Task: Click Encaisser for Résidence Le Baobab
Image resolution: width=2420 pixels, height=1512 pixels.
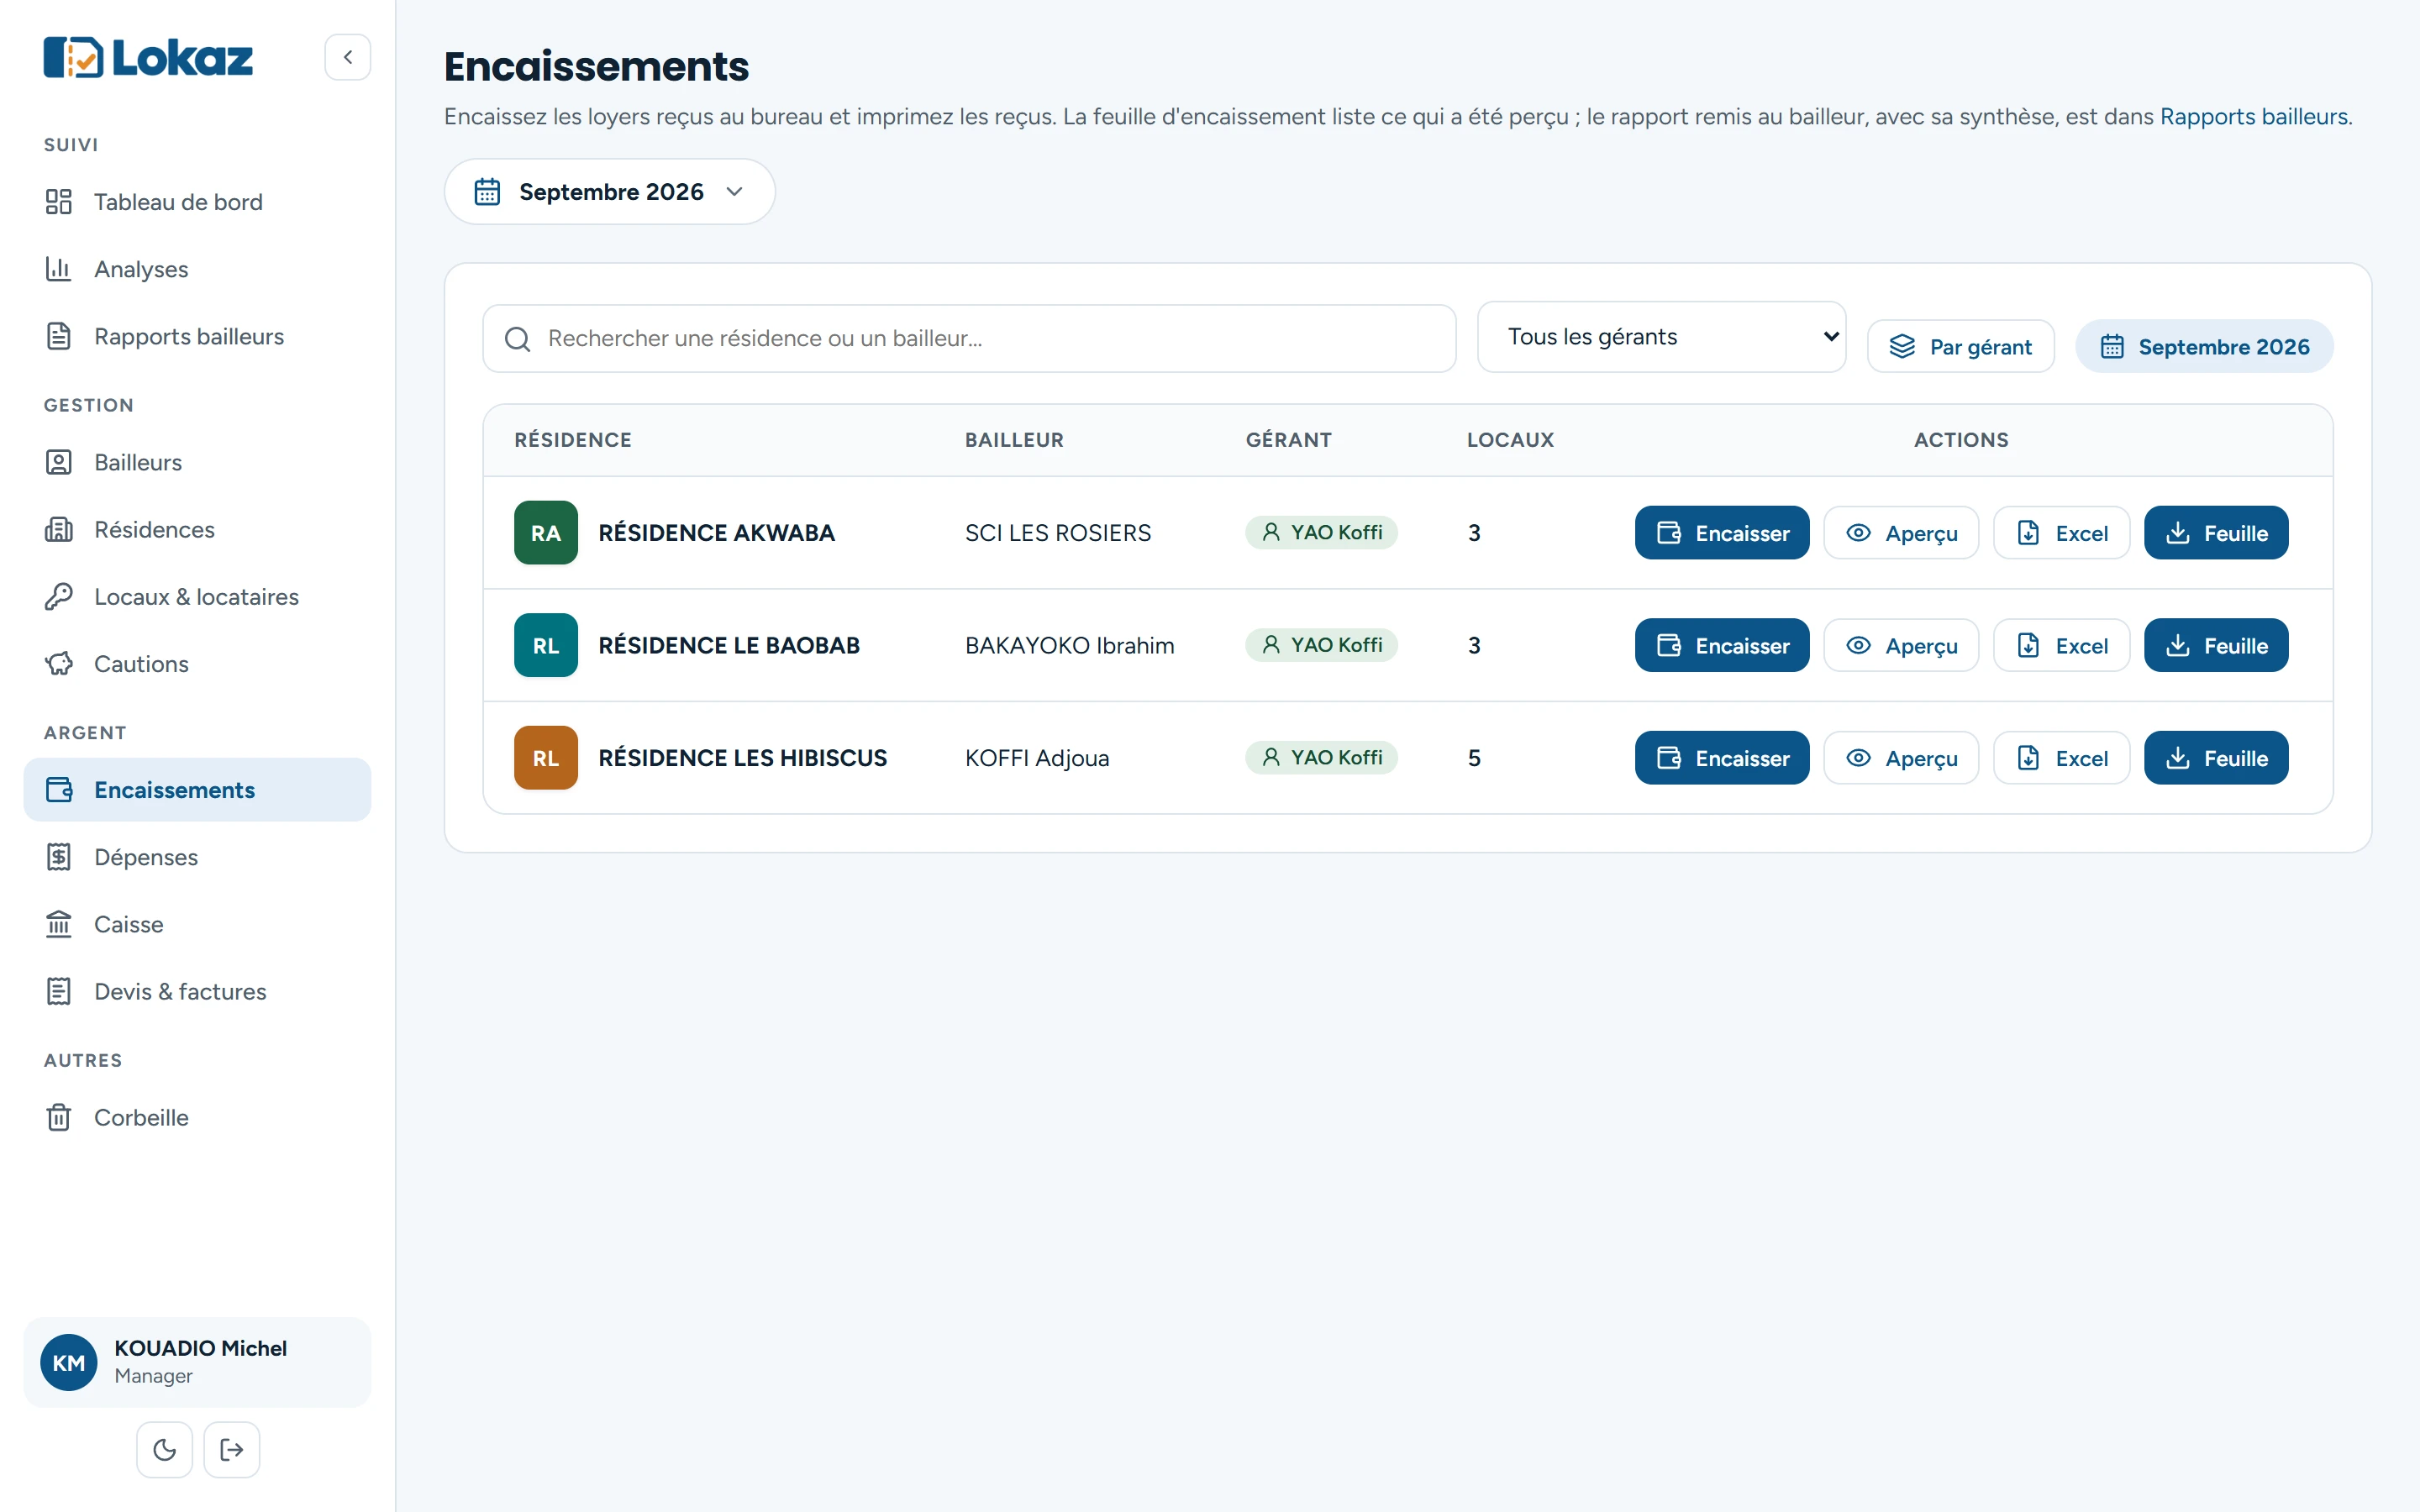Action: point(1721,645)
